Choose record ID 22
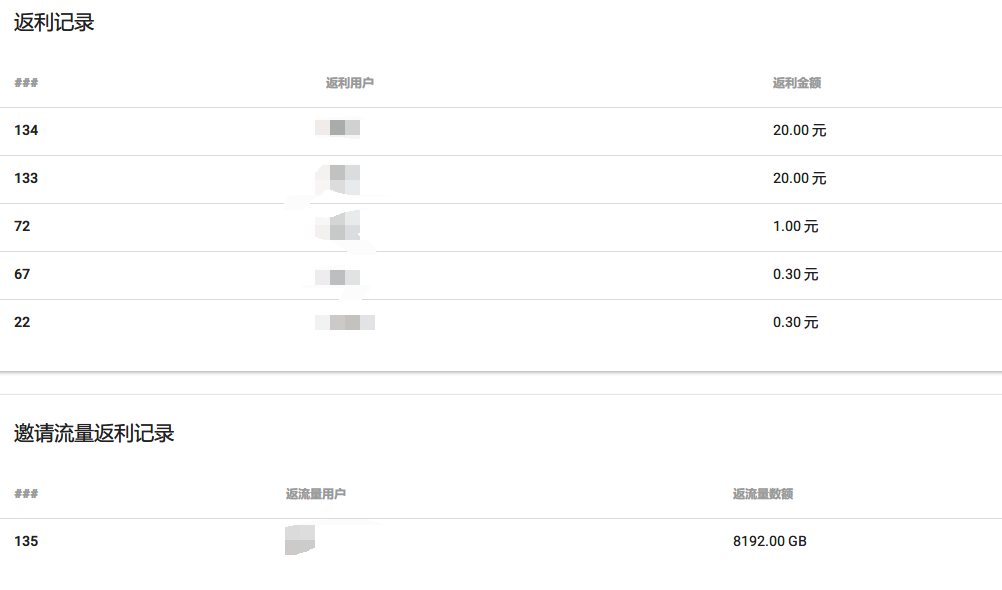This screenshot has height=590, width=1002. coord(22,323)
